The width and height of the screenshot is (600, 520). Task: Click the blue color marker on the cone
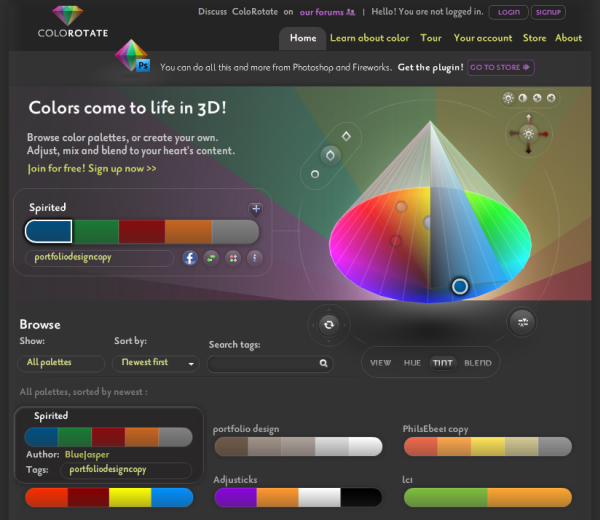(x=460, y=286)
